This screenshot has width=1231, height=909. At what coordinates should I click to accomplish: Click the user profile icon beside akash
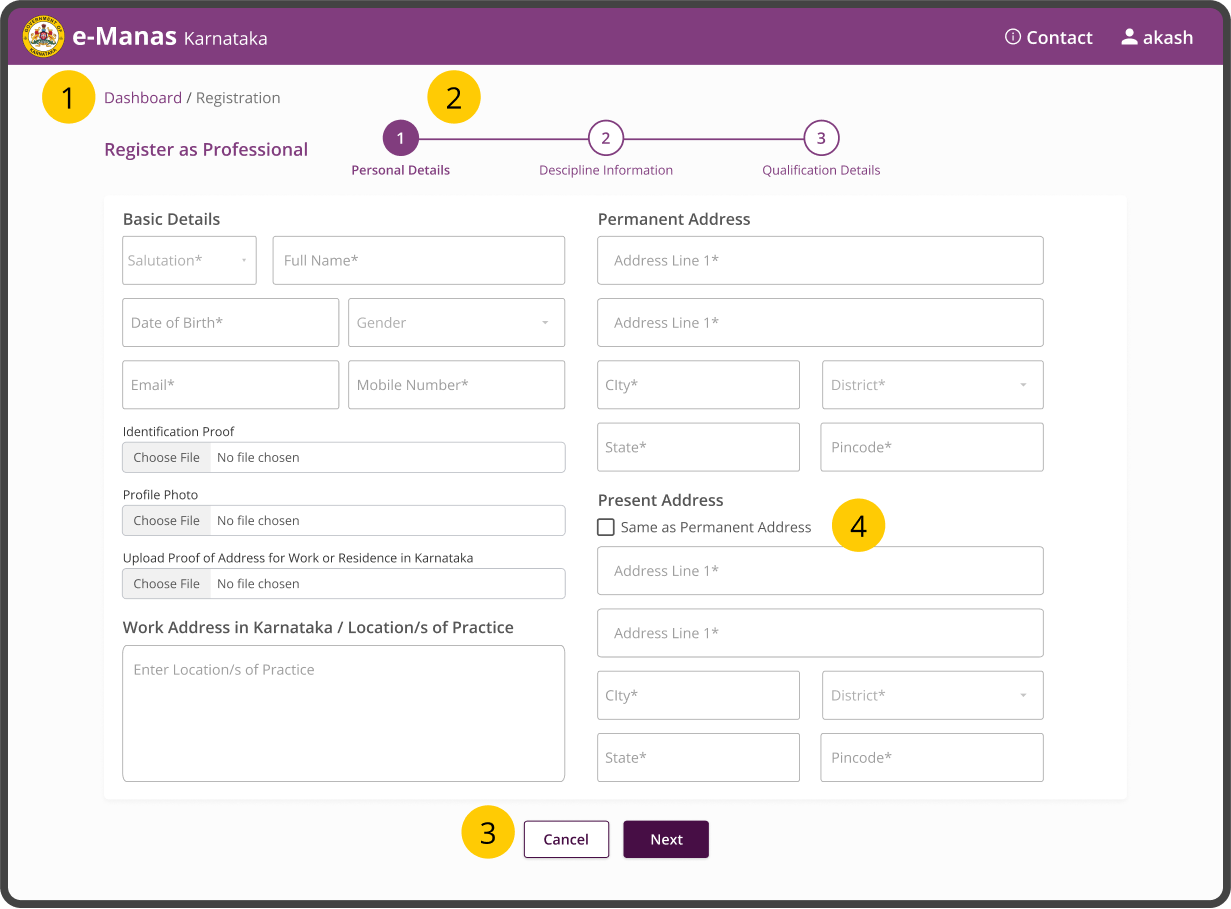coord(1129,37)
